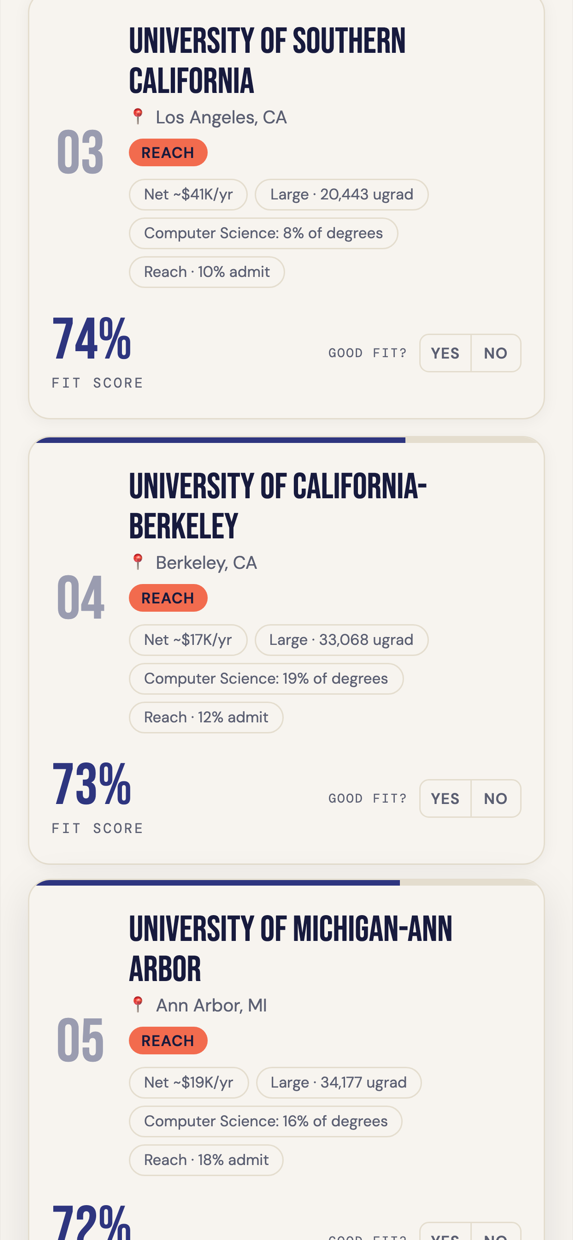Select YES for UC Berkeley fit

click(x=445, y=798)
